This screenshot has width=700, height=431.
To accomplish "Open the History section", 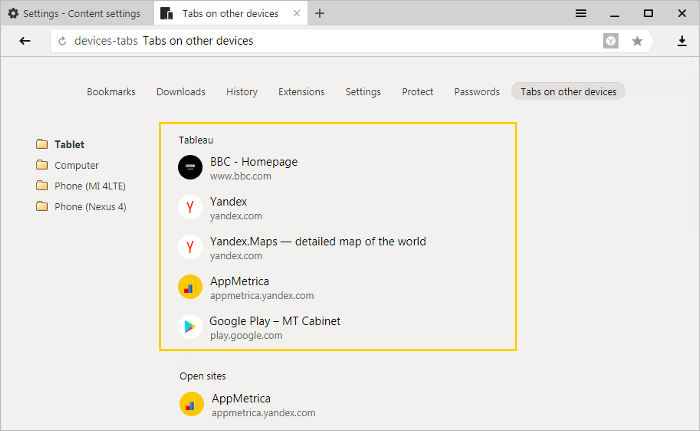I will coord(242,92).
